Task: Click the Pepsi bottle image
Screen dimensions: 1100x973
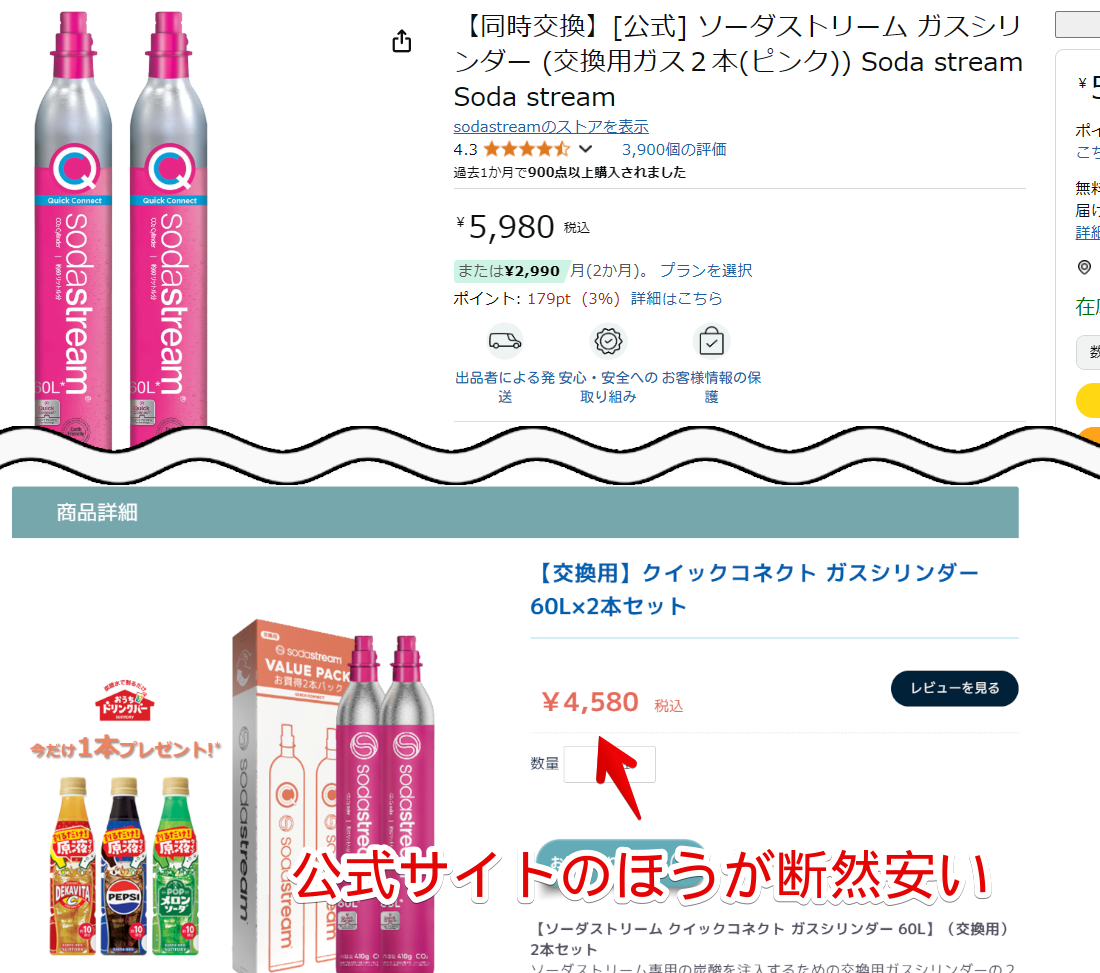Action: (x=124, y=866)
